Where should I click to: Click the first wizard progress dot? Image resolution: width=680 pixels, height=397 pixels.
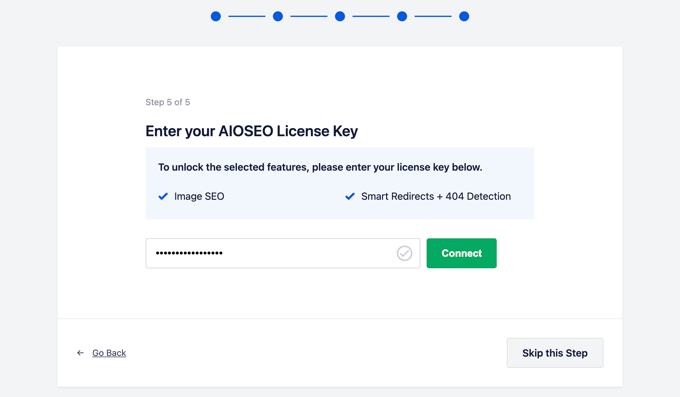(216, 16)
